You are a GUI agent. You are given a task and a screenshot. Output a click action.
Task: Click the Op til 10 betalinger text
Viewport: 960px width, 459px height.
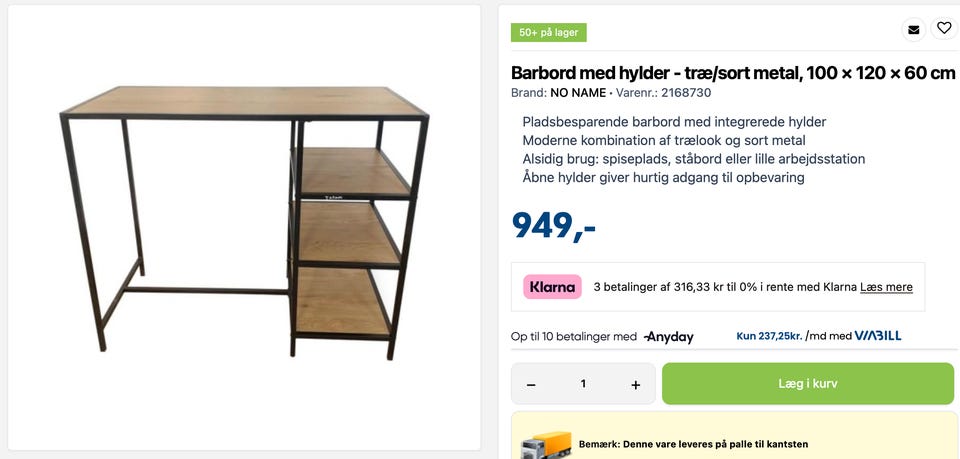[574, 337]
